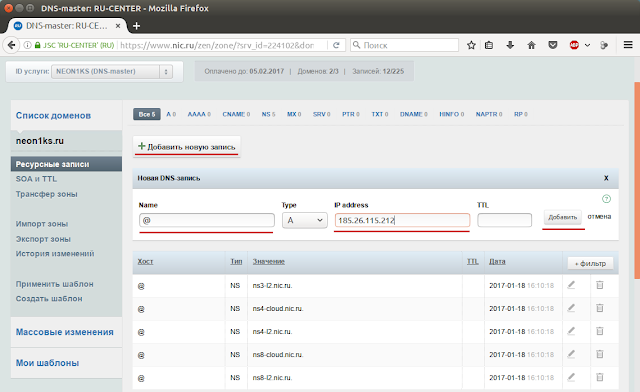640x392 pixels.
Task: Select the Все 5 filter tab
Action: point(147,114)
